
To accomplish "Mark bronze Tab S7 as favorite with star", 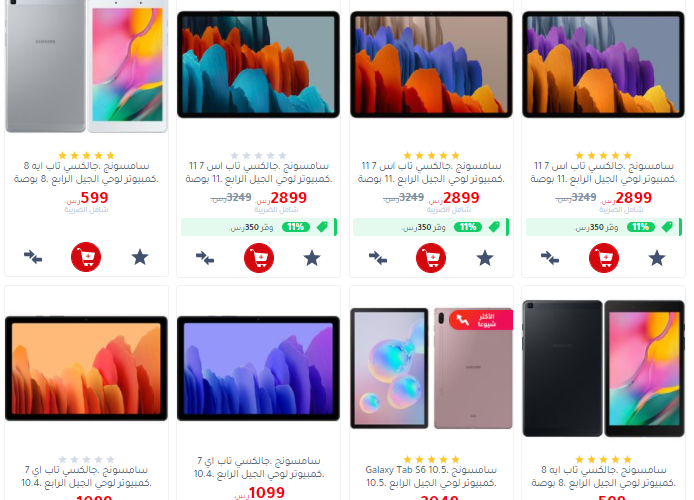I will (x=485, y=258).
